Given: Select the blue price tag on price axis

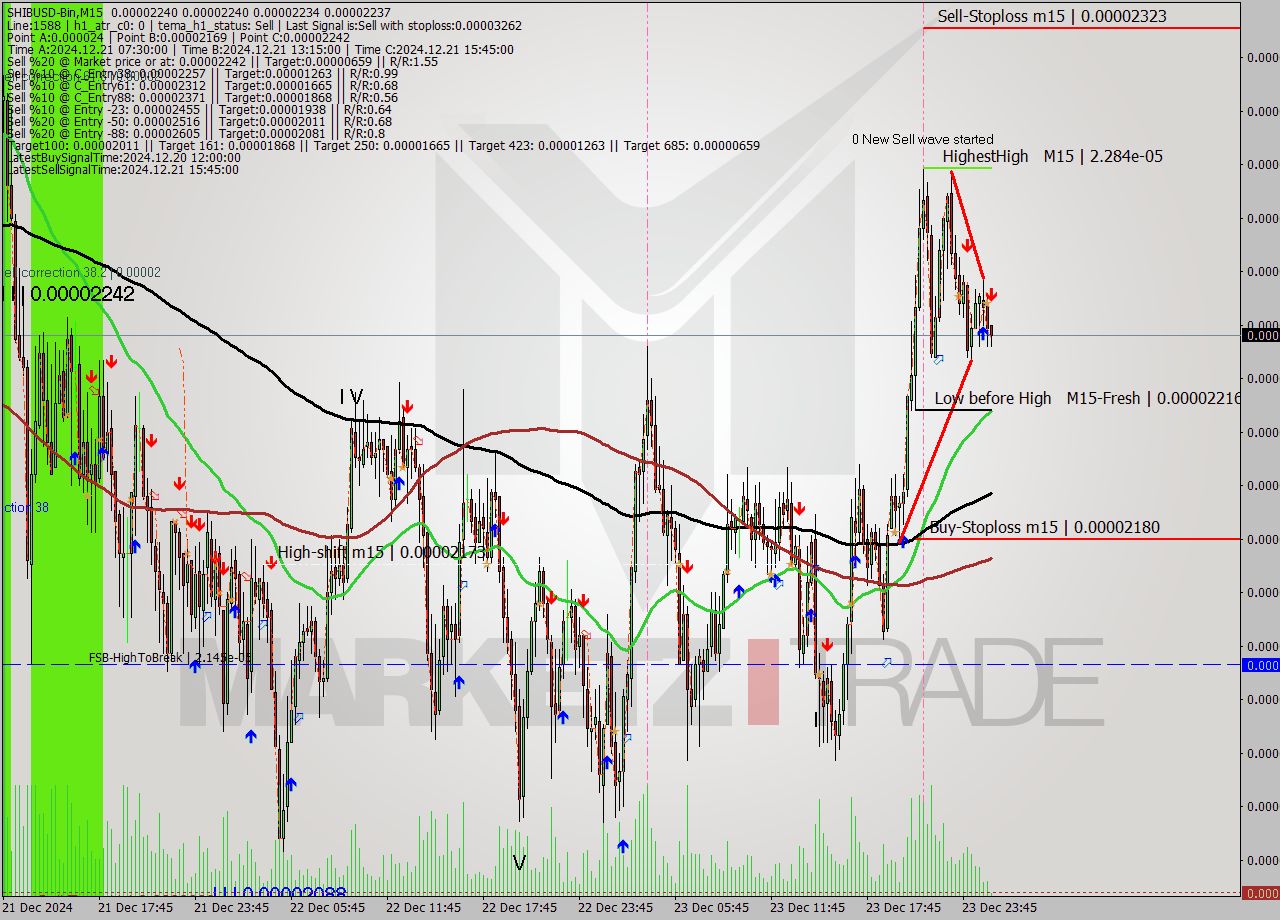Looking at the screenshot, I should click(1260, 665).
